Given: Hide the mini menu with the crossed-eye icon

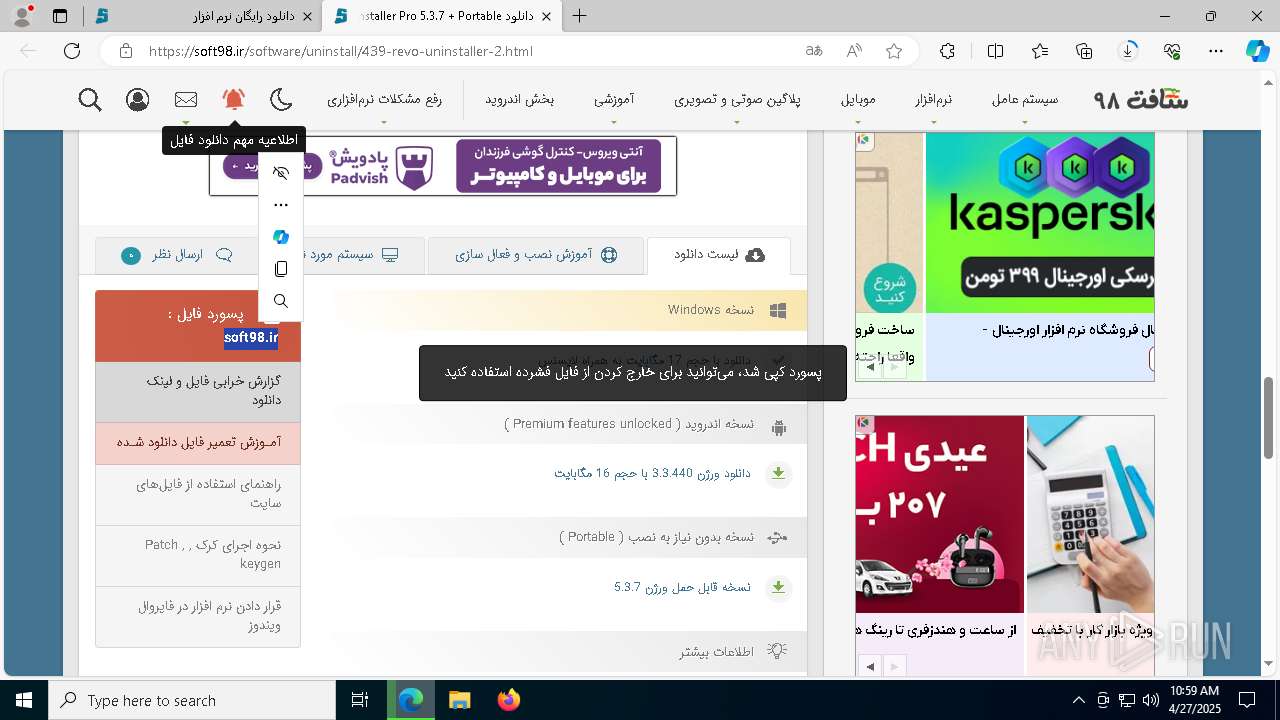Looking at the screenshot, I should pos(281,173).
